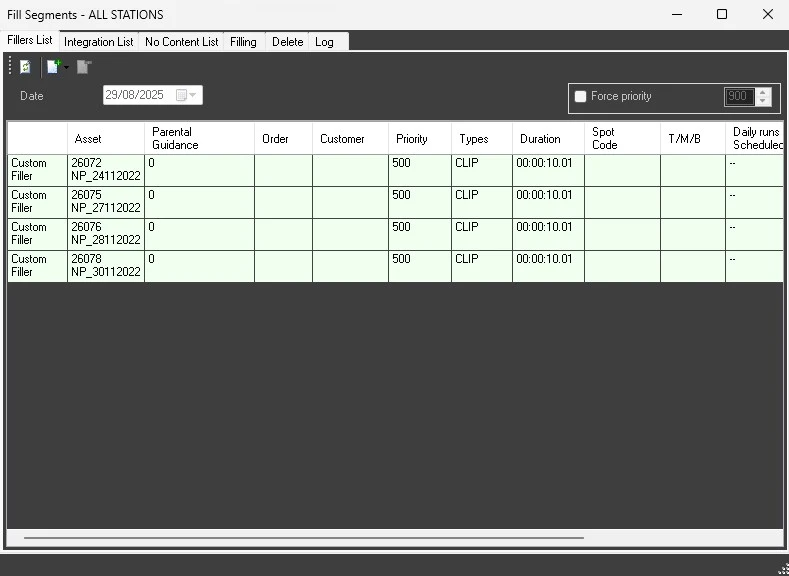
Task: Click the greyed-out delete filler icon
Action: pos(84,67)
